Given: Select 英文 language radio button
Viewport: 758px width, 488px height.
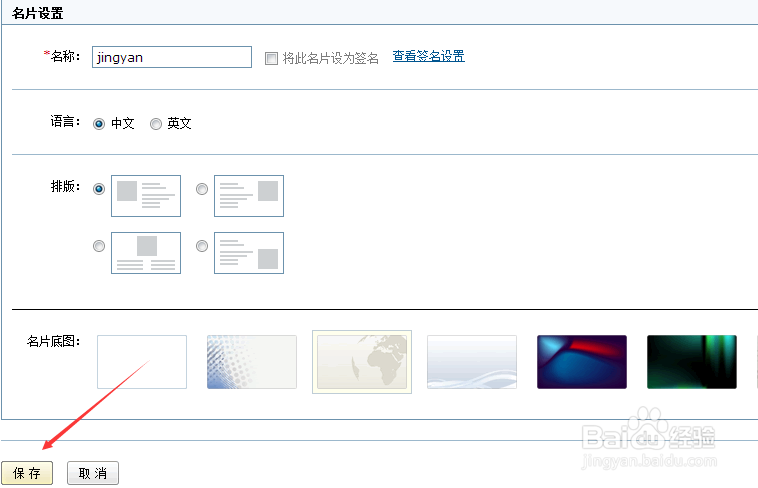Looking at the screenshot, I should (156, 124).
